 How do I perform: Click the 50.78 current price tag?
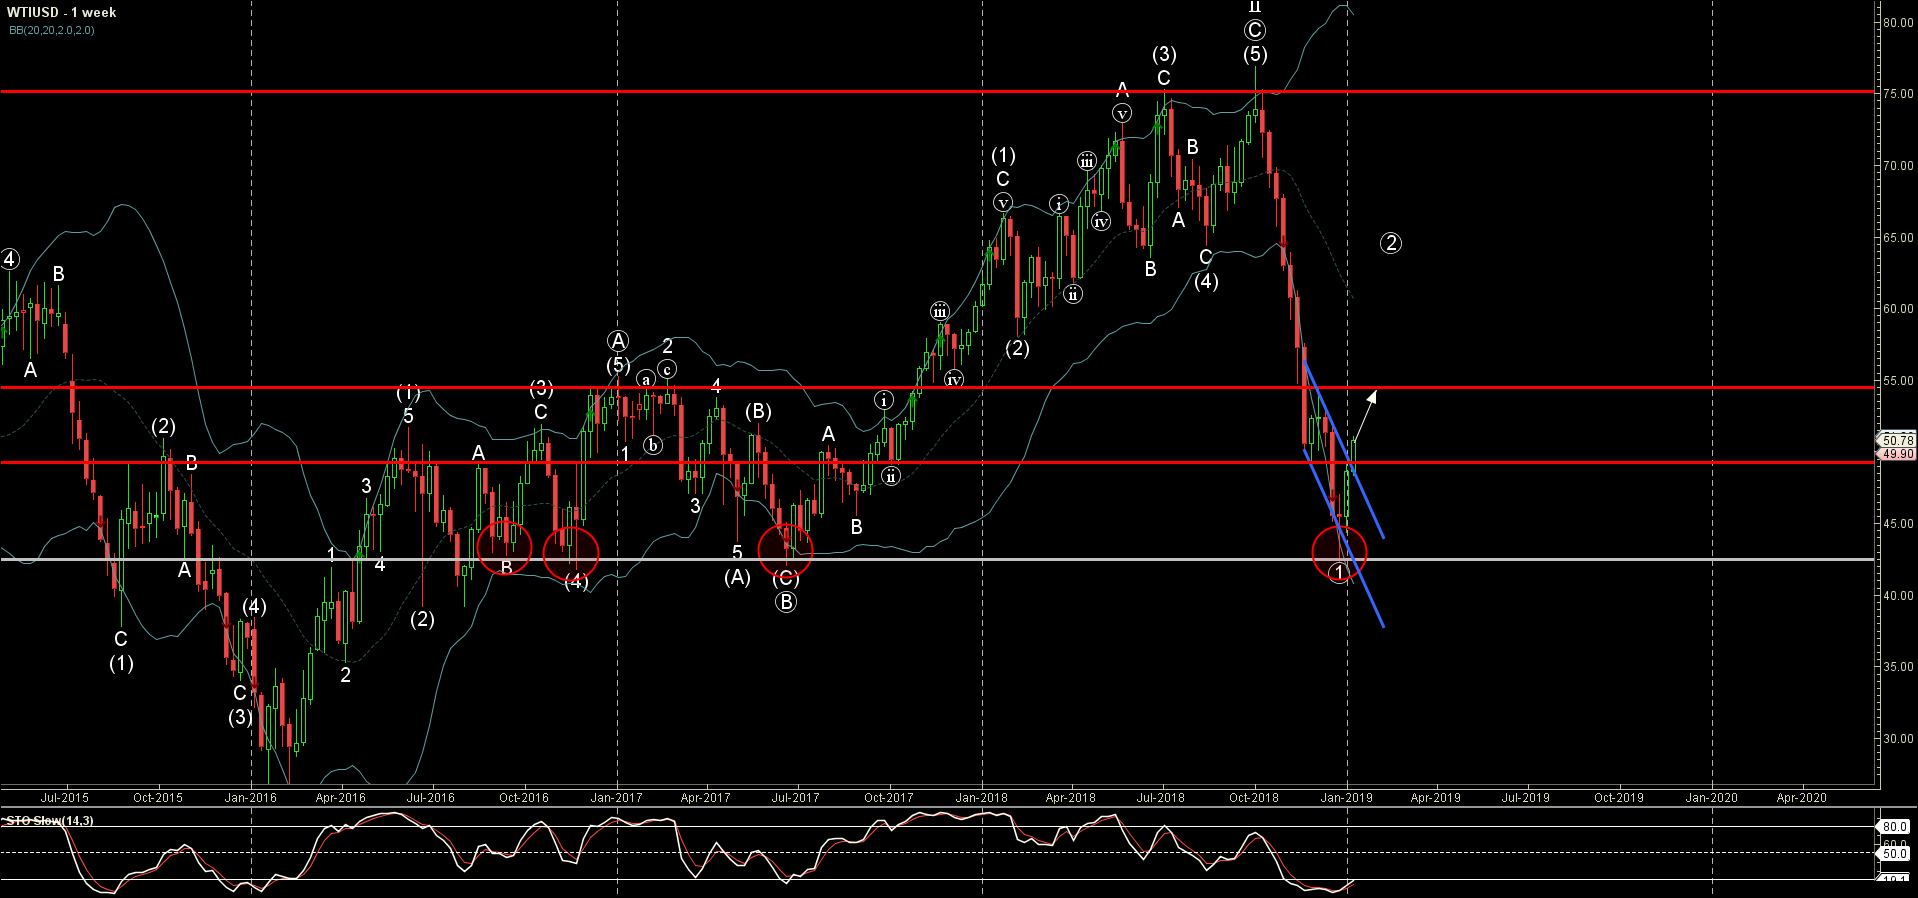pyautogui.click(x=1897, y=440)
